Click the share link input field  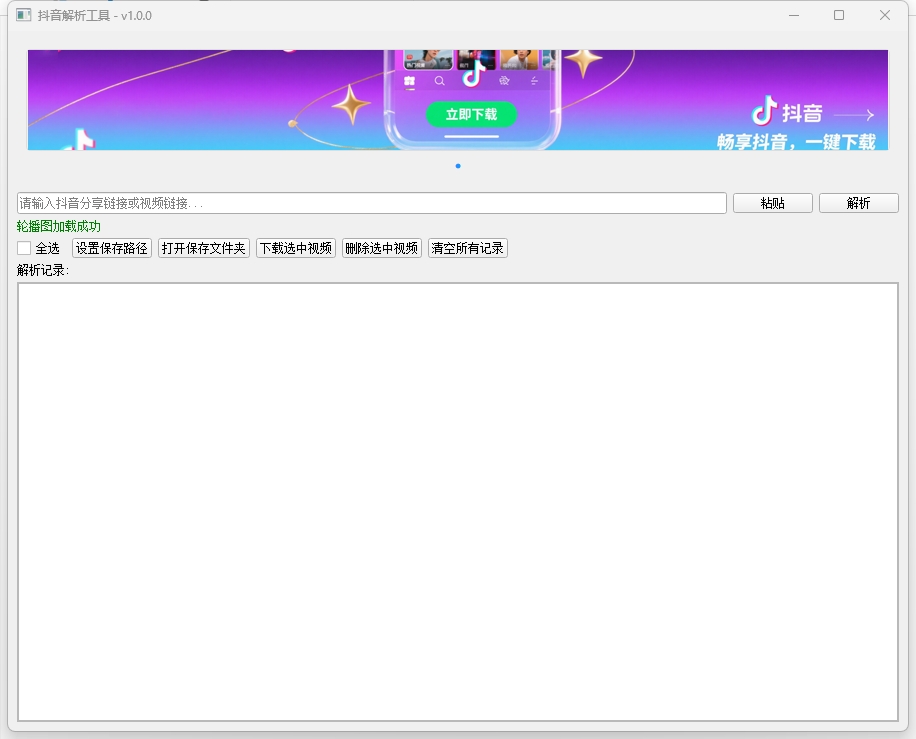(371, 203)
